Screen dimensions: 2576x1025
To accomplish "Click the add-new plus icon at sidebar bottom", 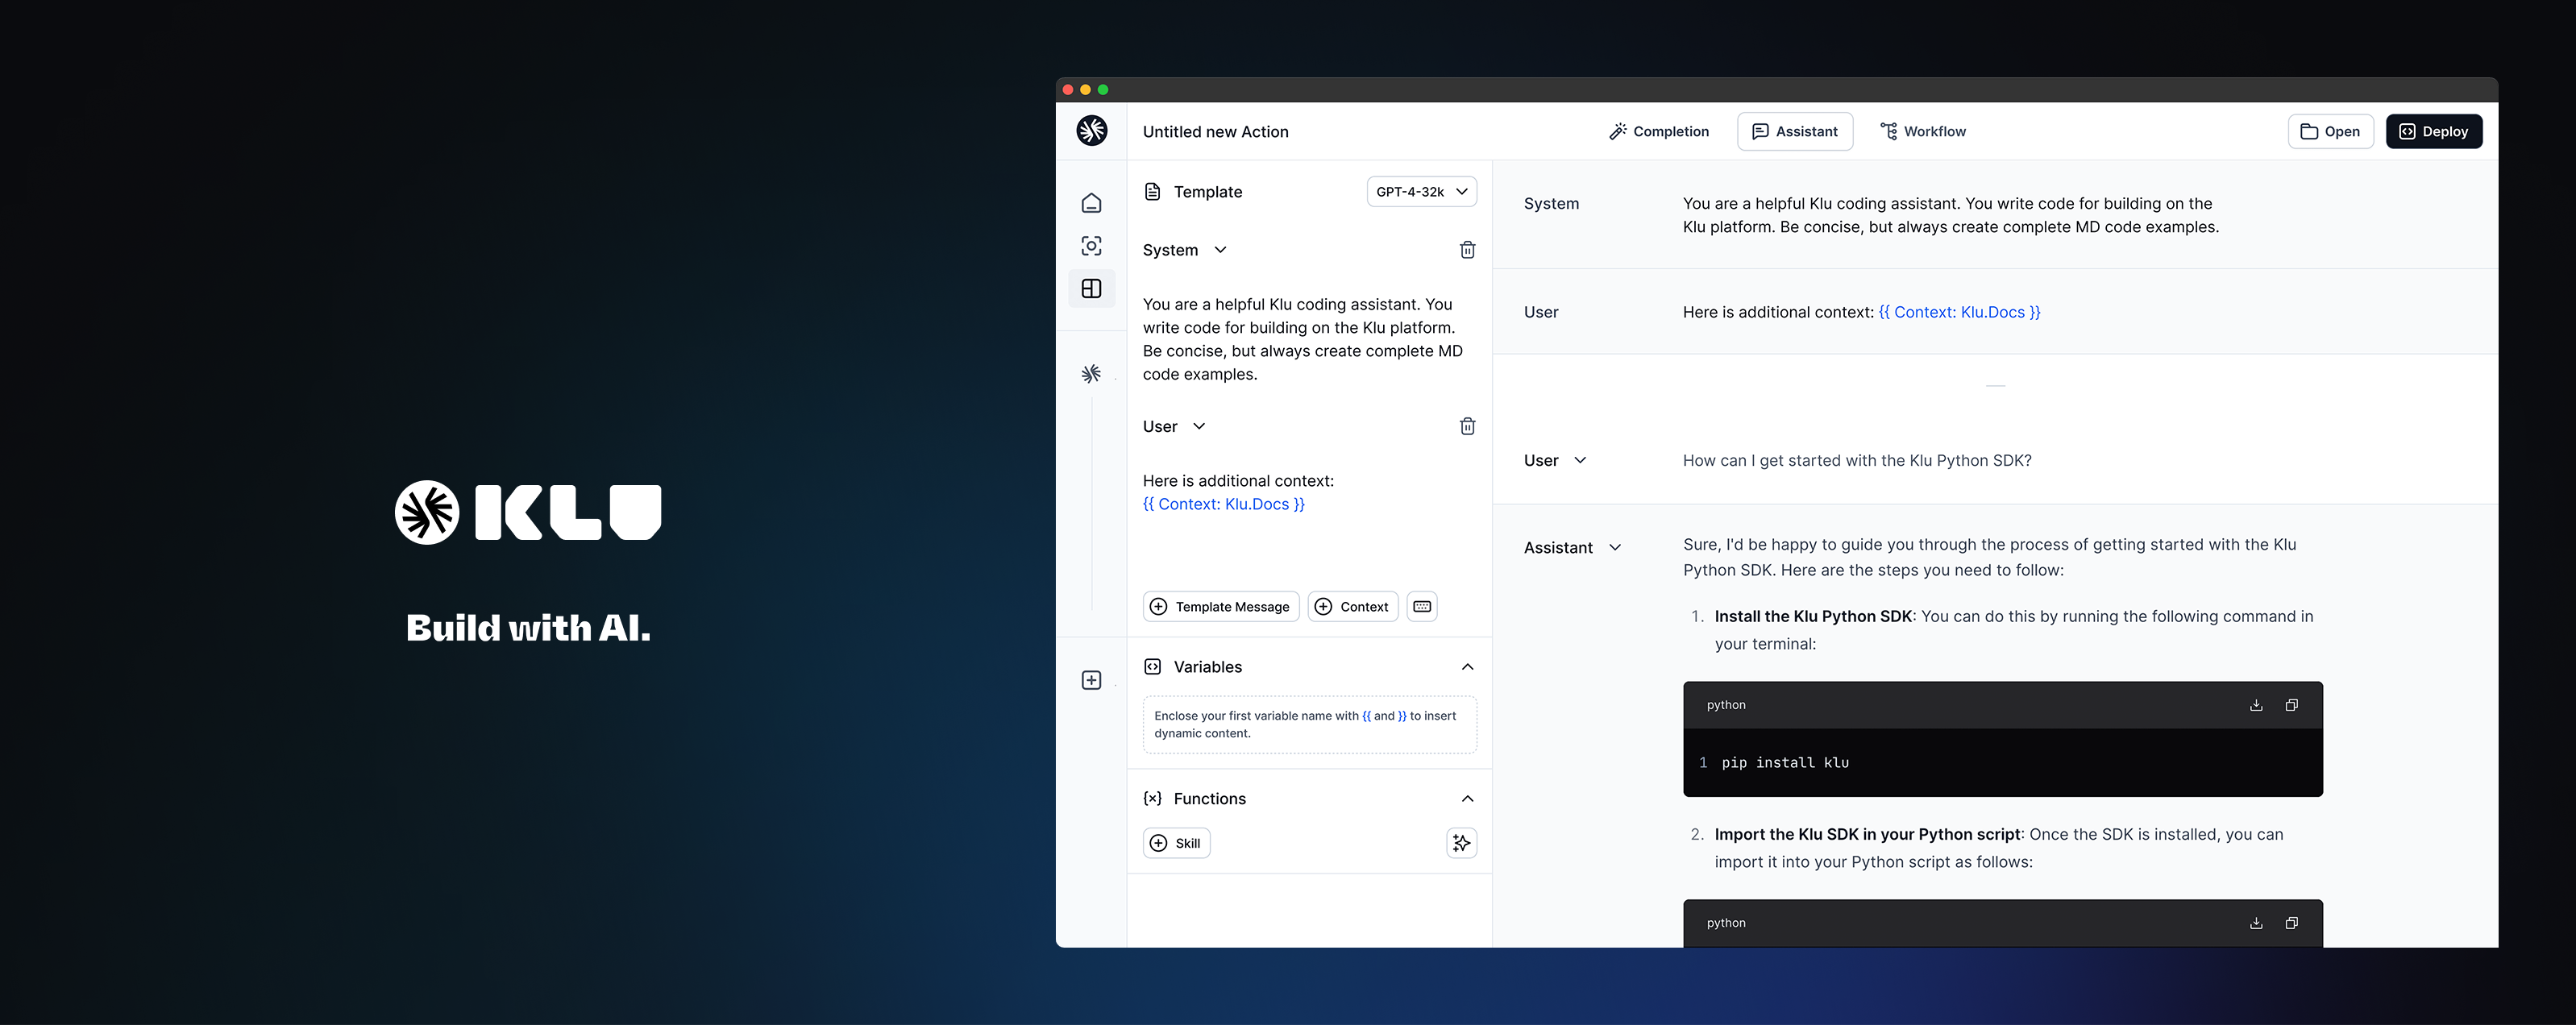I will 1092,679.
